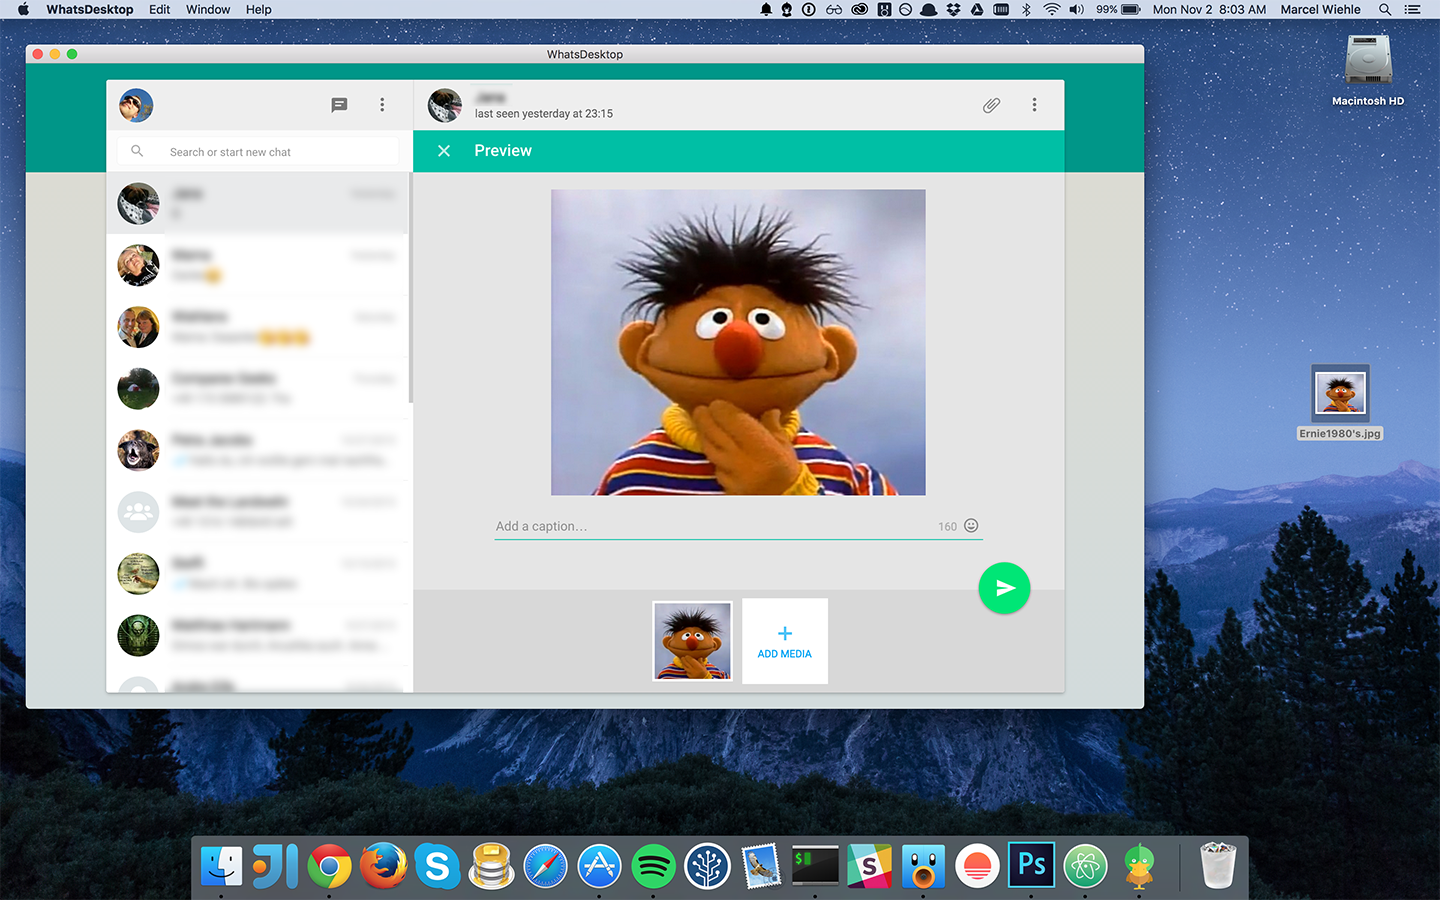
Task: Click the 'Marcel Wiehle' user menu
Action: pyautogui.click(x=1320, y=9)
